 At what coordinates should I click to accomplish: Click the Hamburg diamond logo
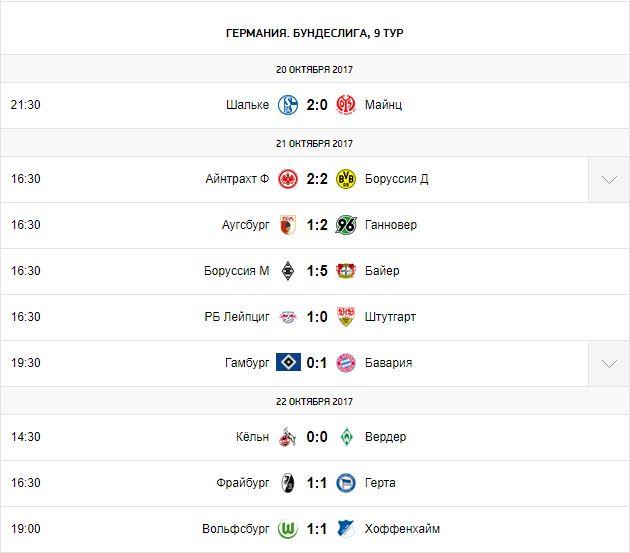pos(288,363)
